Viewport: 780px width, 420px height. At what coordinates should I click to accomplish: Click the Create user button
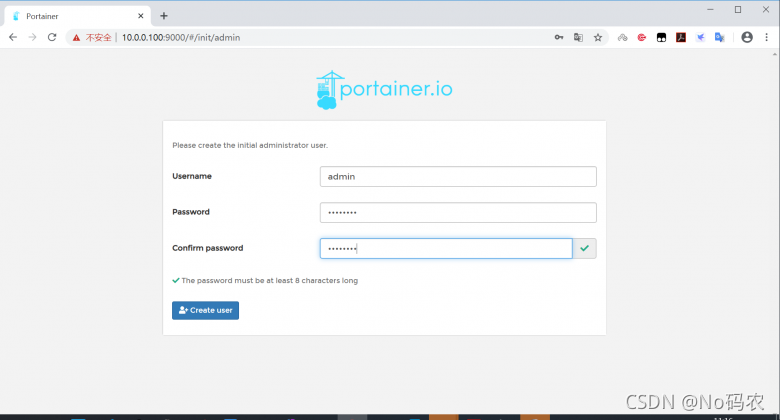tap(205, 311)
